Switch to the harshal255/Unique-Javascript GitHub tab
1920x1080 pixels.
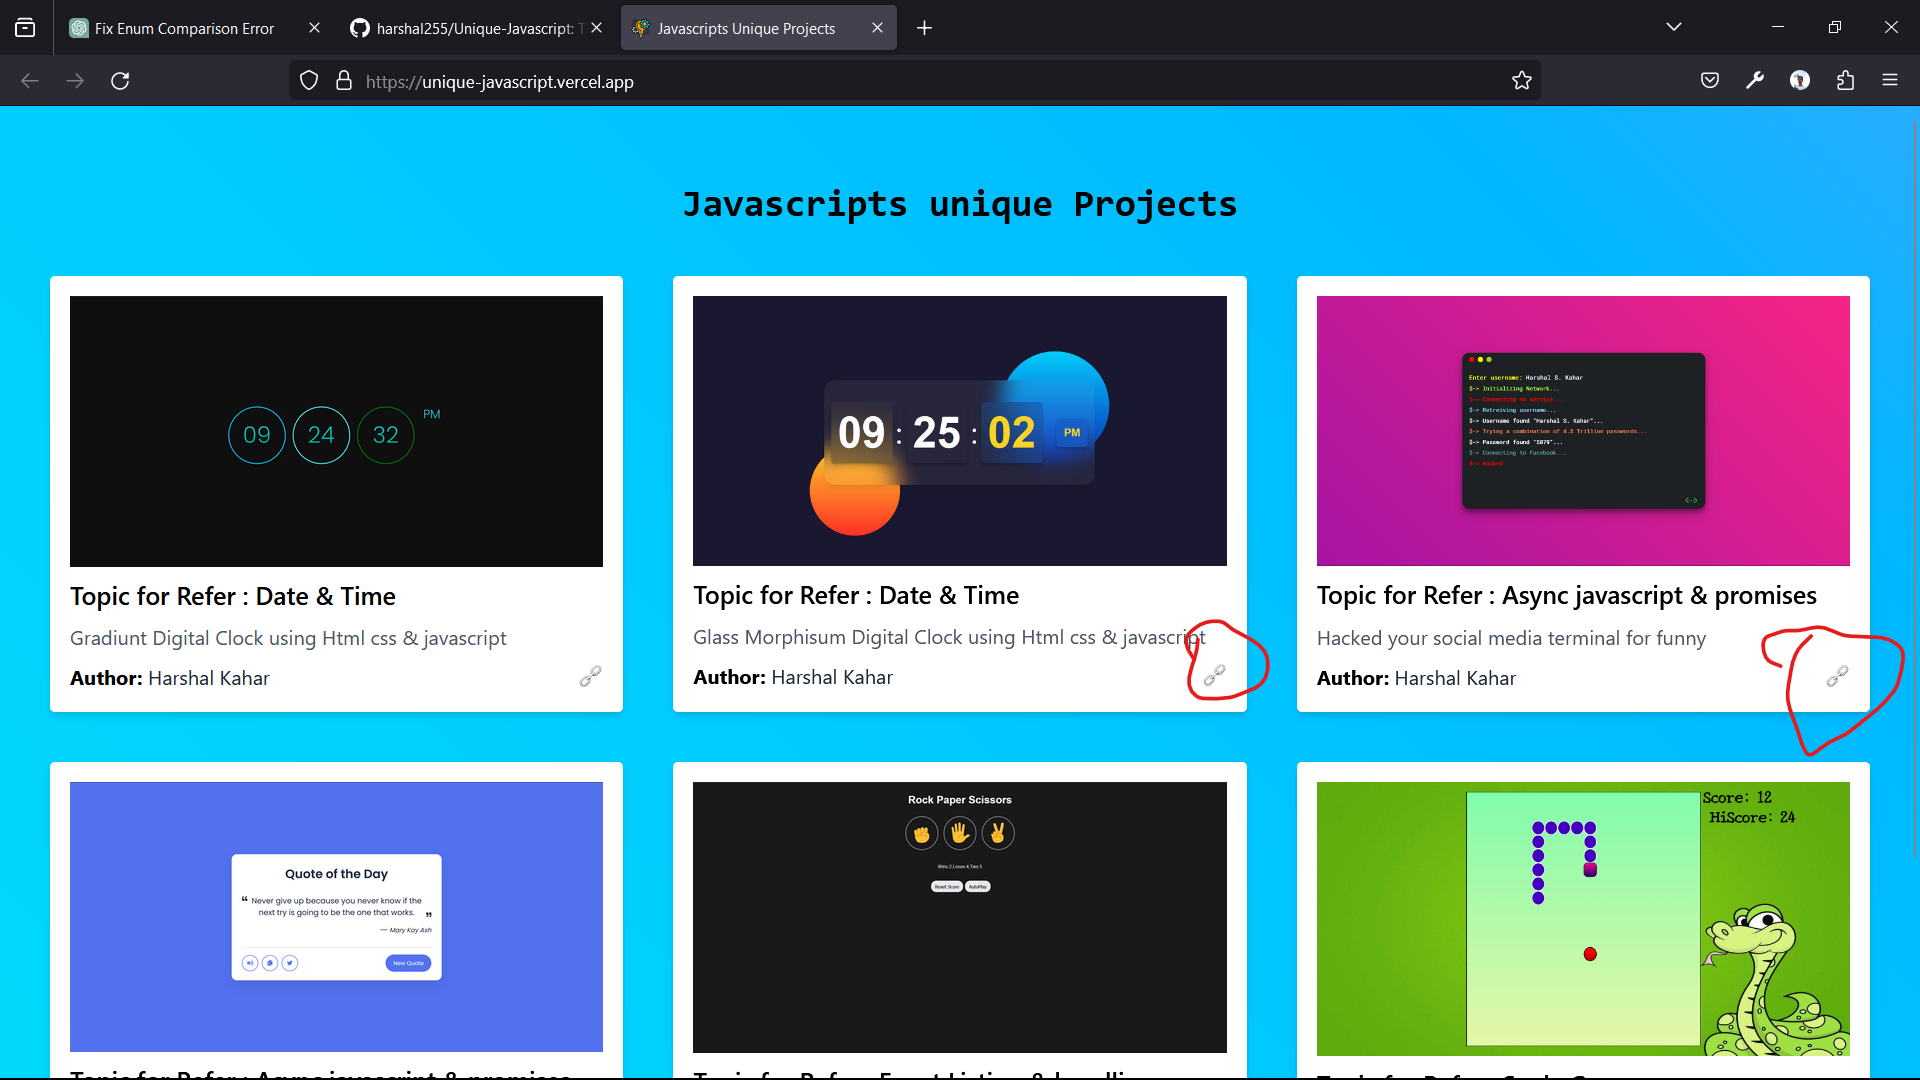click(465, 27)
